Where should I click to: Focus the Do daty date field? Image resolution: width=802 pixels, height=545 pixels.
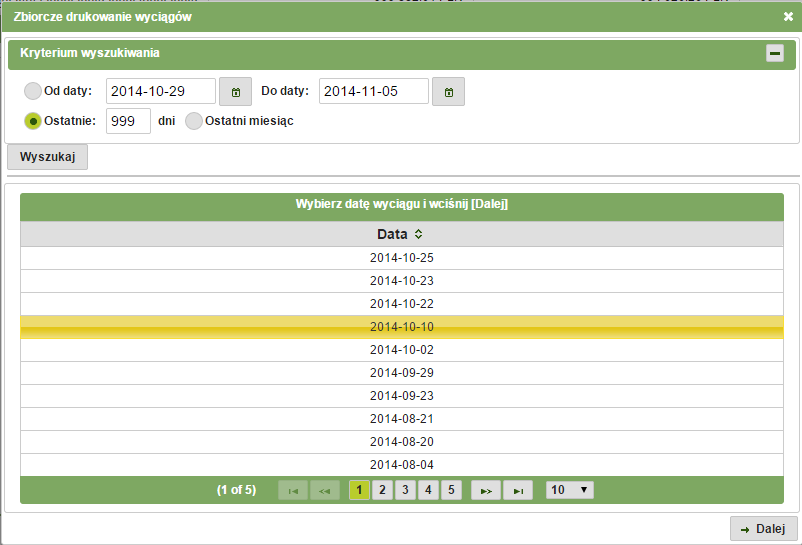[x=374, y=91]
